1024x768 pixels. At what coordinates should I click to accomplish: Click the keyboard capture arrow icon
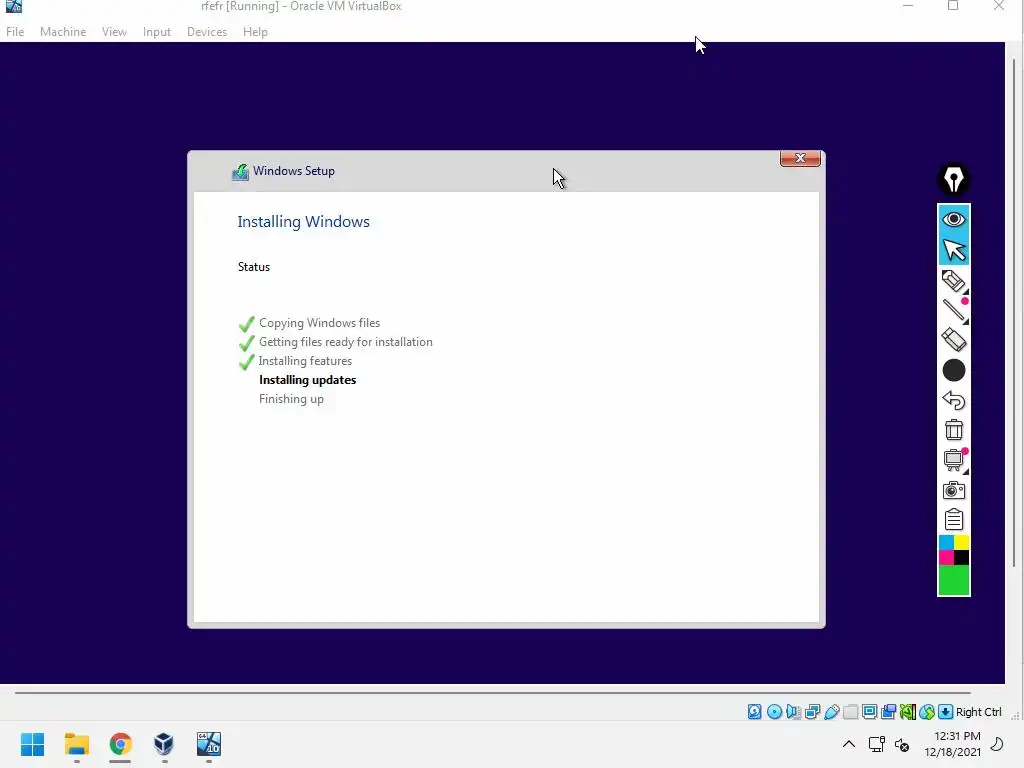click(x=945, y=712)
